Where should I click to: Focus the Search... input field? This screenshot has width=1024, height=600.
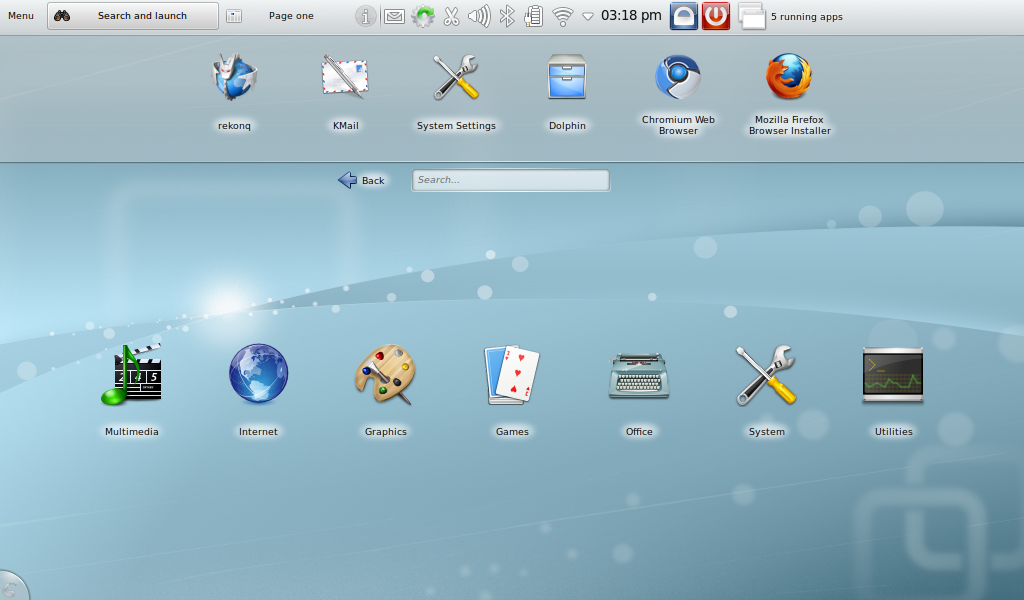point(511,180)
